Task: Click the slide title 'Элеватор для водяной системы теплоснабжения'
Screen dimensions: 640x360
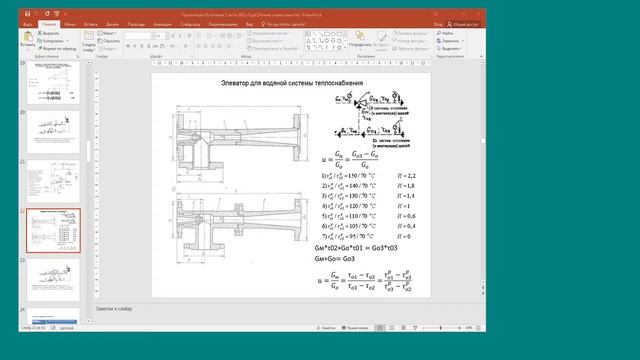Action: point(292,83)
